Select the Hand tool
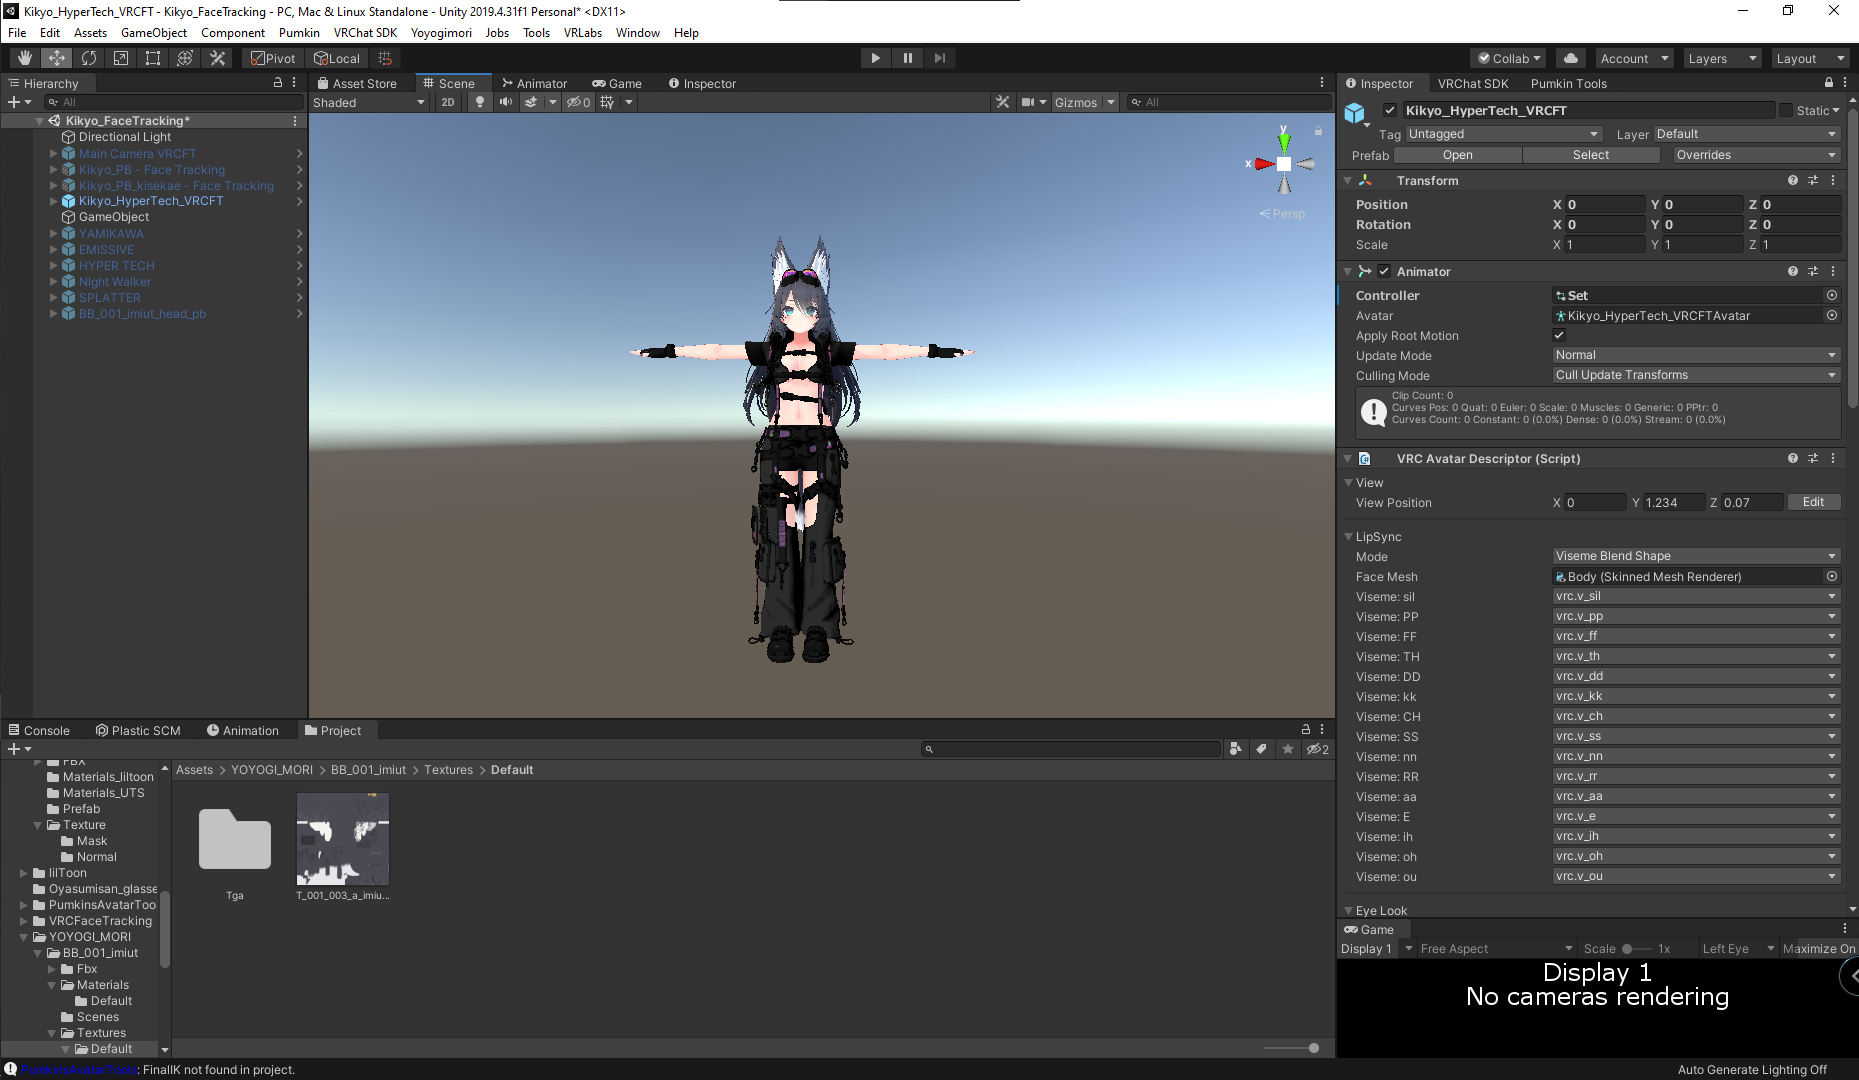The height and width of the screenshot is (1080, 1859). click(24, 58)
